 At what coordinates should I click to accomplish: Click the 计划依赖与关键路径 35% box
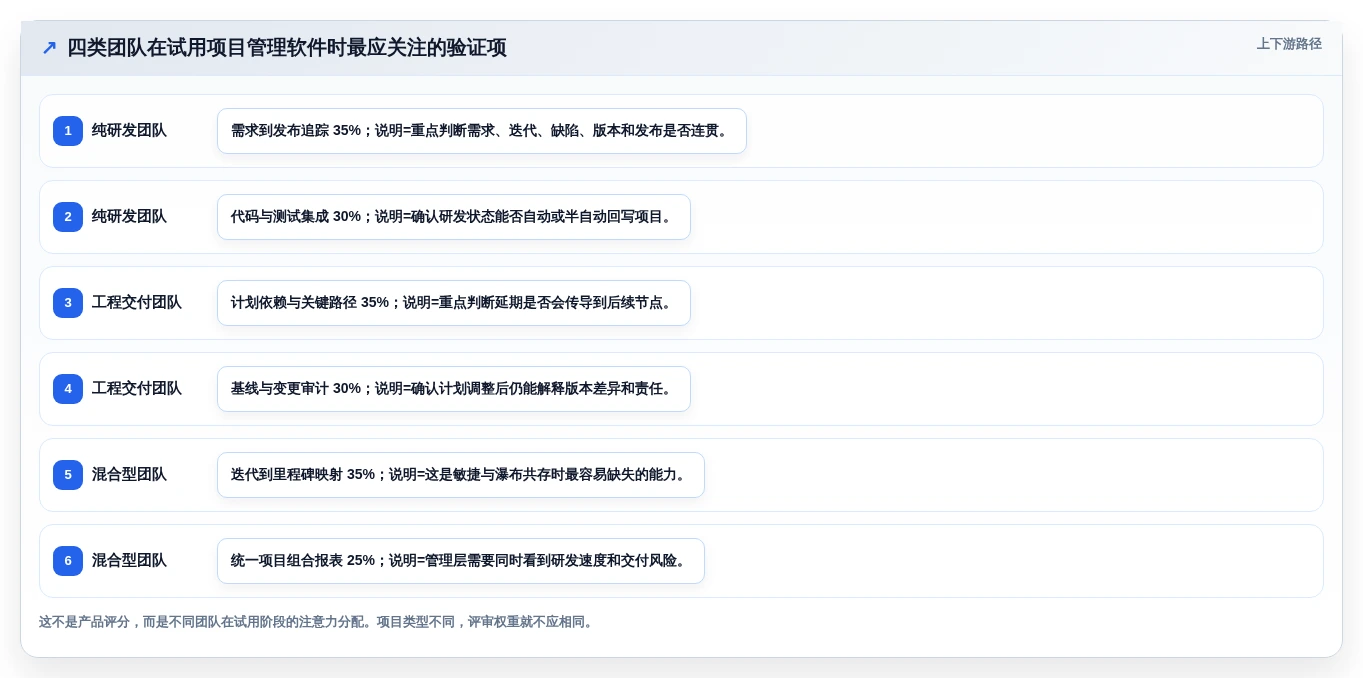click(454, 303)
